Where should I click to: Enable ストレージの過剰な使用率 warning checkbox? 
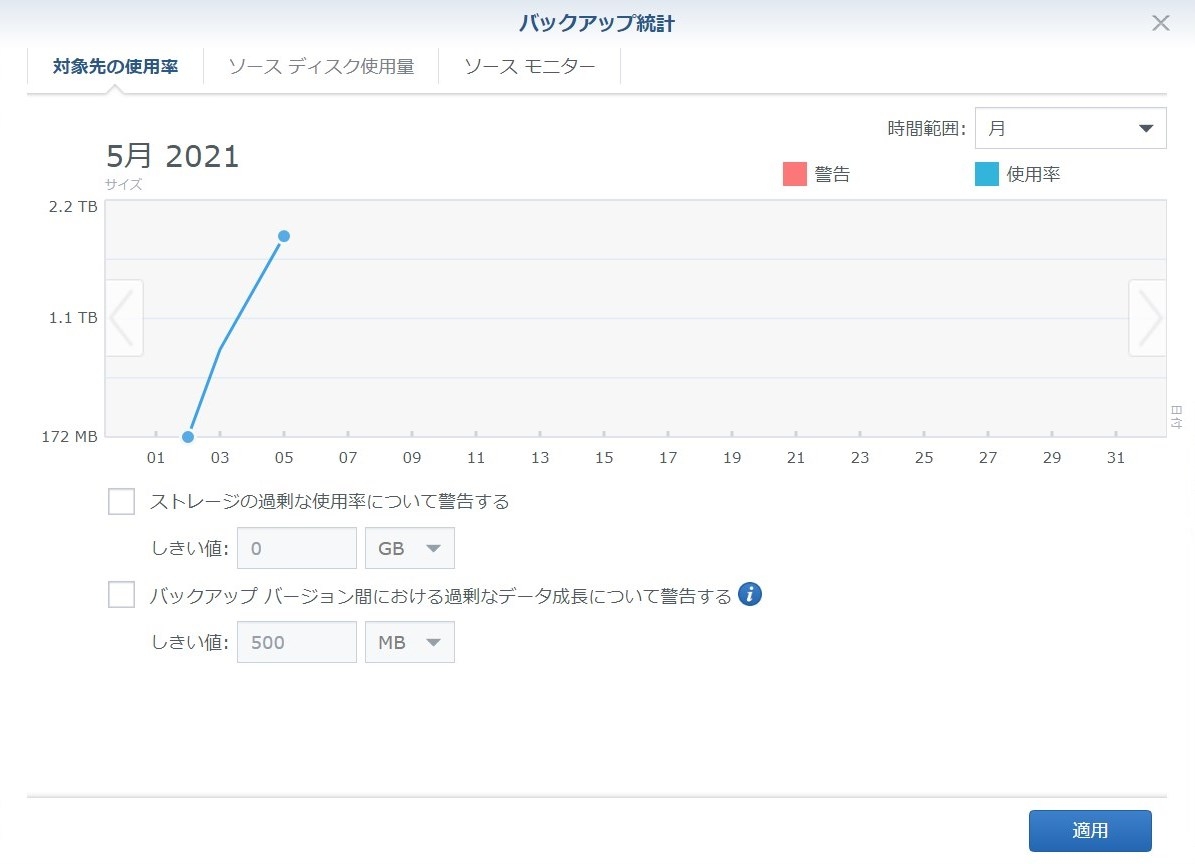tap(121, 501)
